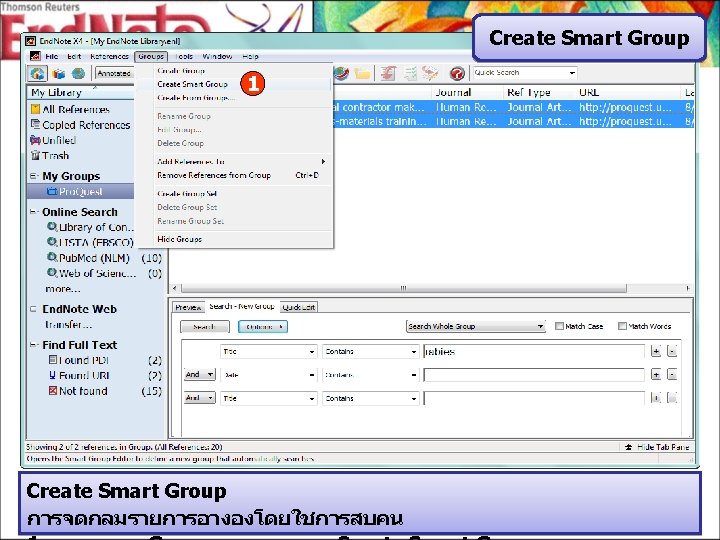720x540 pixels.
Task: Click the green checklist toolbar icon
Action: click(410, 73)
